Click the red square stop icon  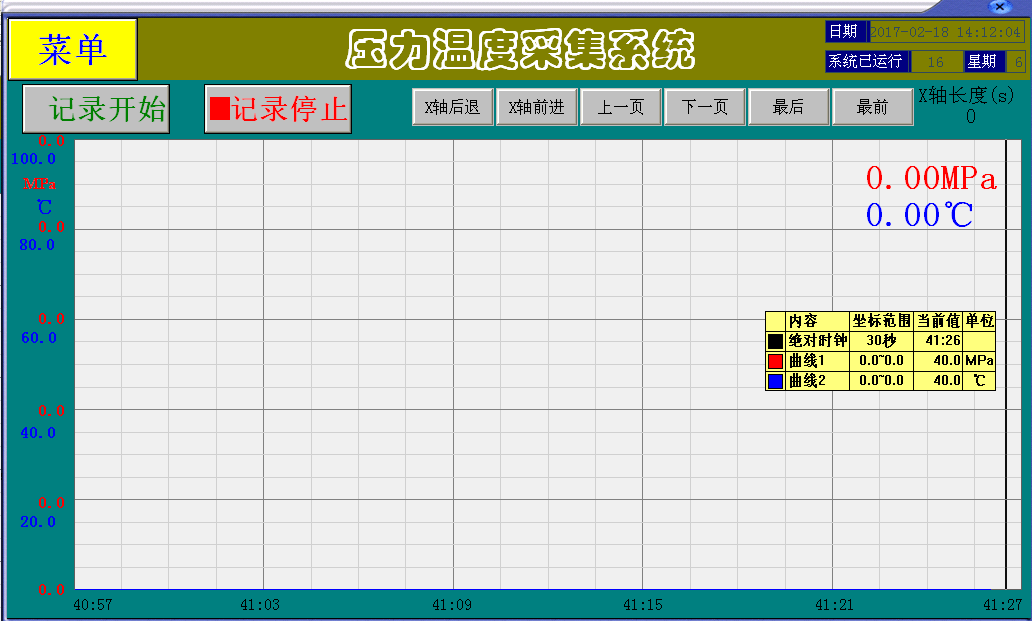point(219,107)
